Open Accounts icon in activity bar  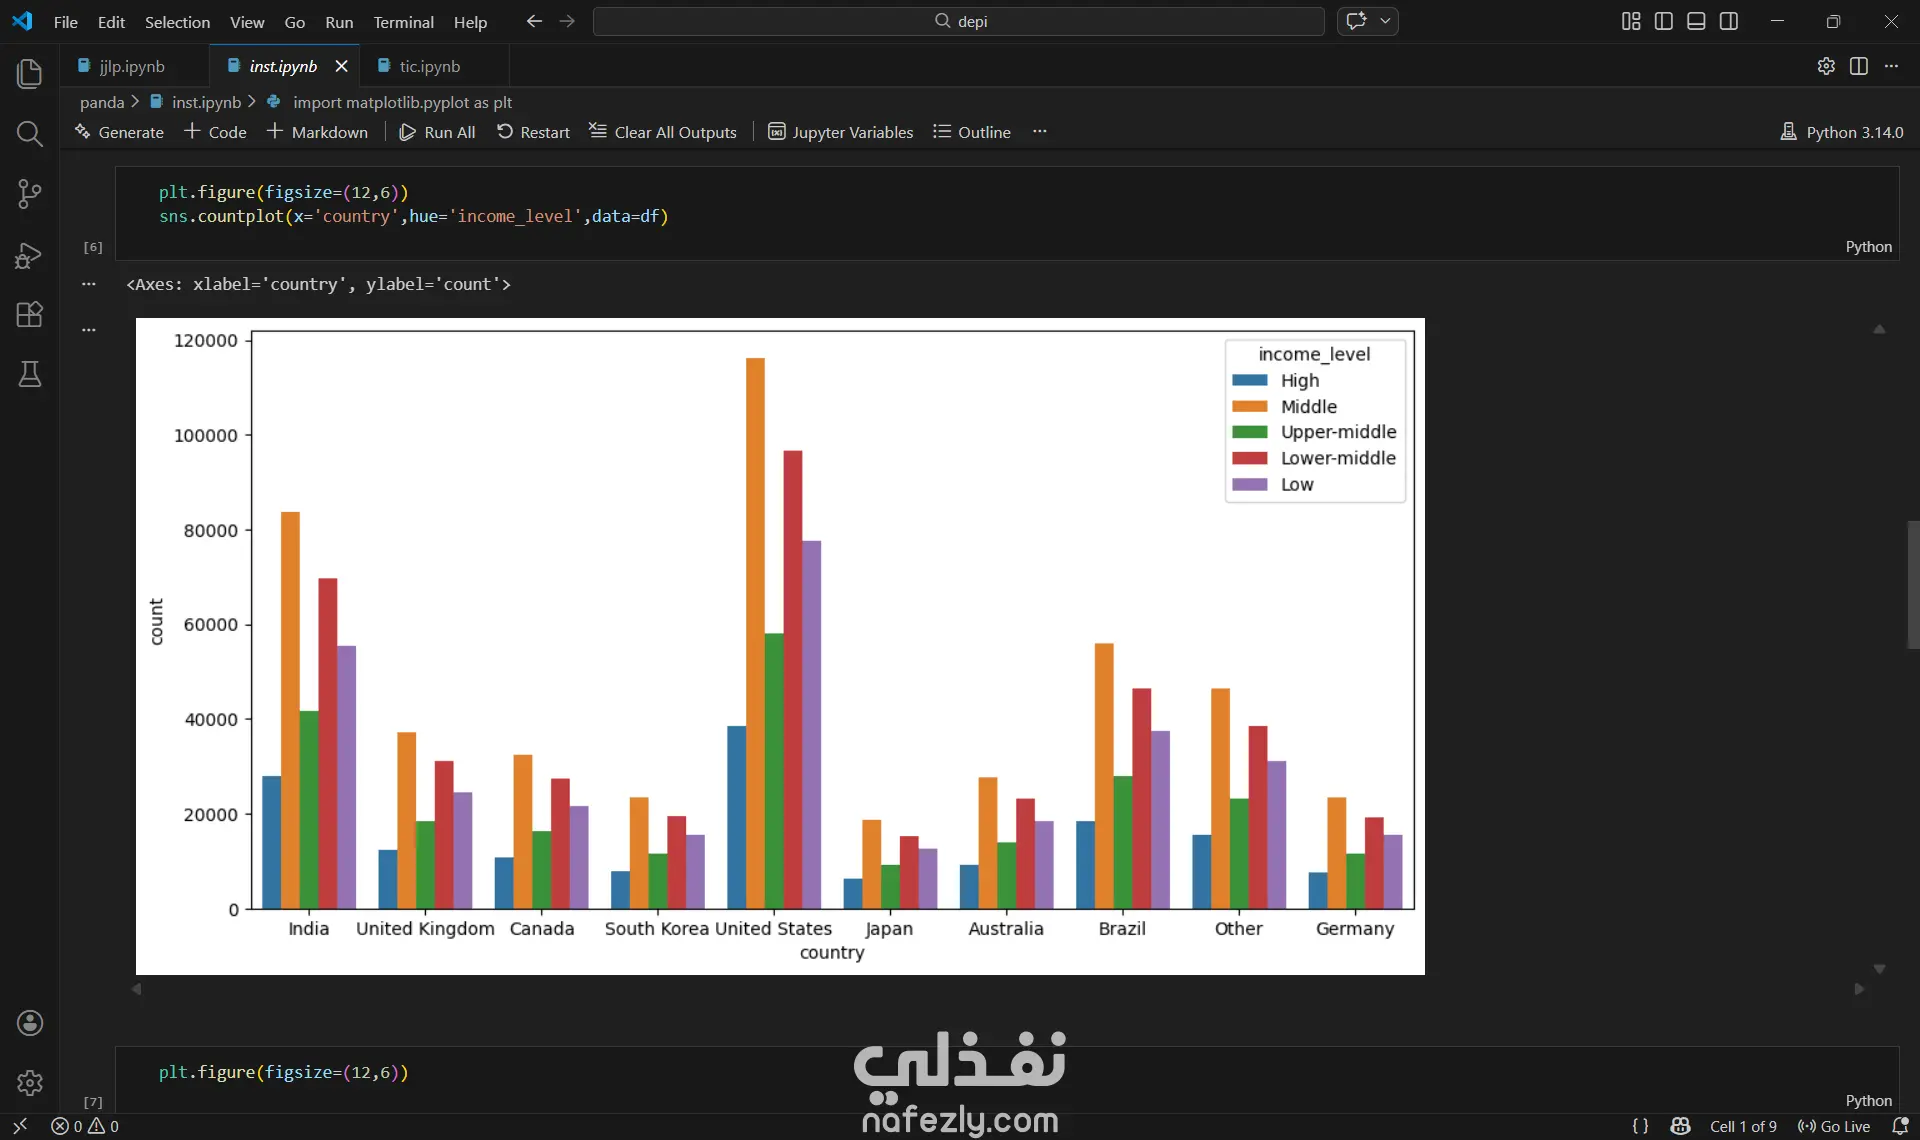click(x=30, y=1022)
